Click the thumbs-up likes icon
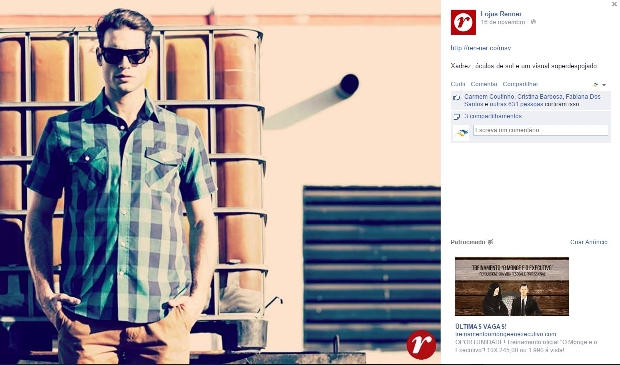 click(457, 97)
